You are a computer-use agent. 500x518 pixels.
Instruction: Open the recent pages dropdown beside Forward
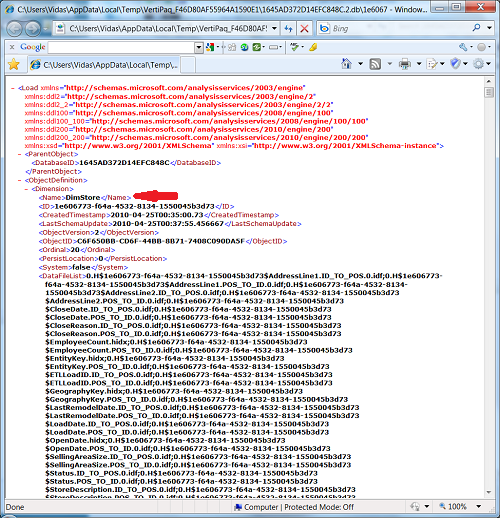coord(46,29)
